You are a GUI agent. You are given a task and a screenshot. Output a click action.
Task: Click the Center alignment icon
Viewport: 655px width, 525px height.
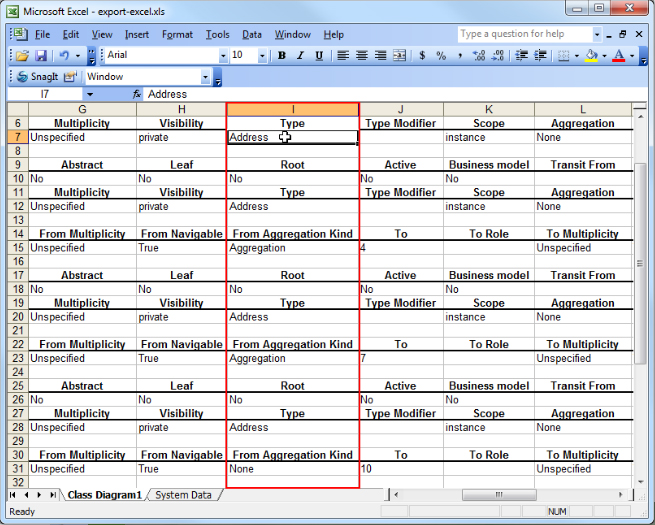(x=360, y=56)
